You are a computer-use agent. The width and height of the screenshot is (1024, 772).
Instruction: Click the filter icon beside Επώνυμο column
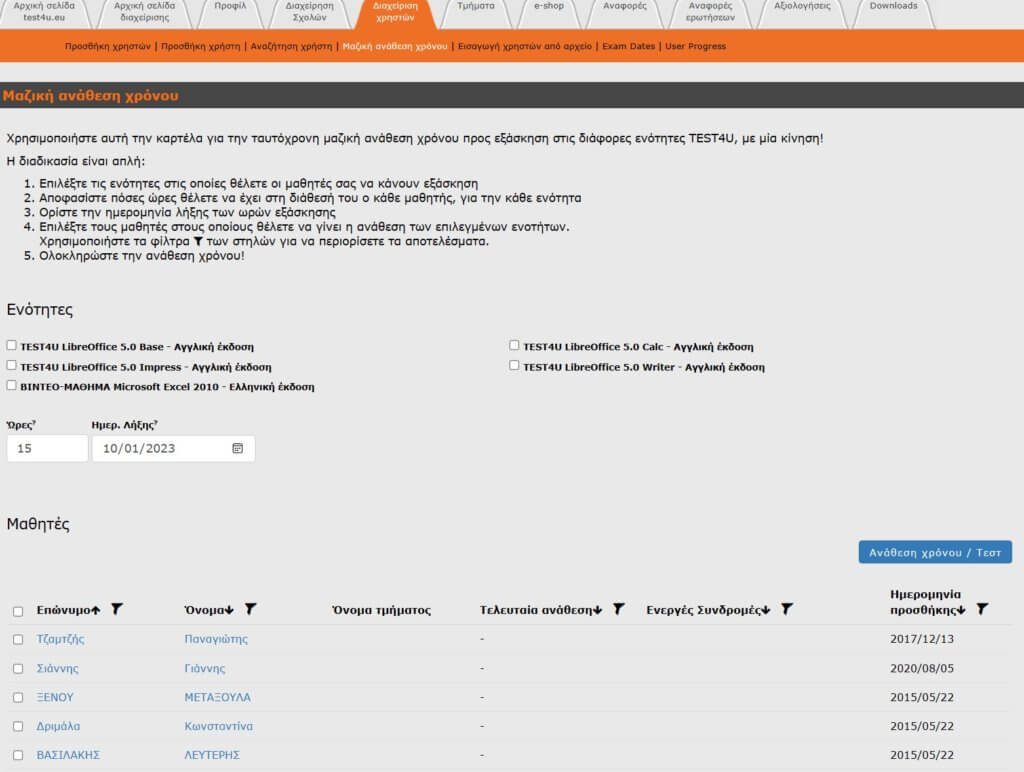(x=117, y=608)
